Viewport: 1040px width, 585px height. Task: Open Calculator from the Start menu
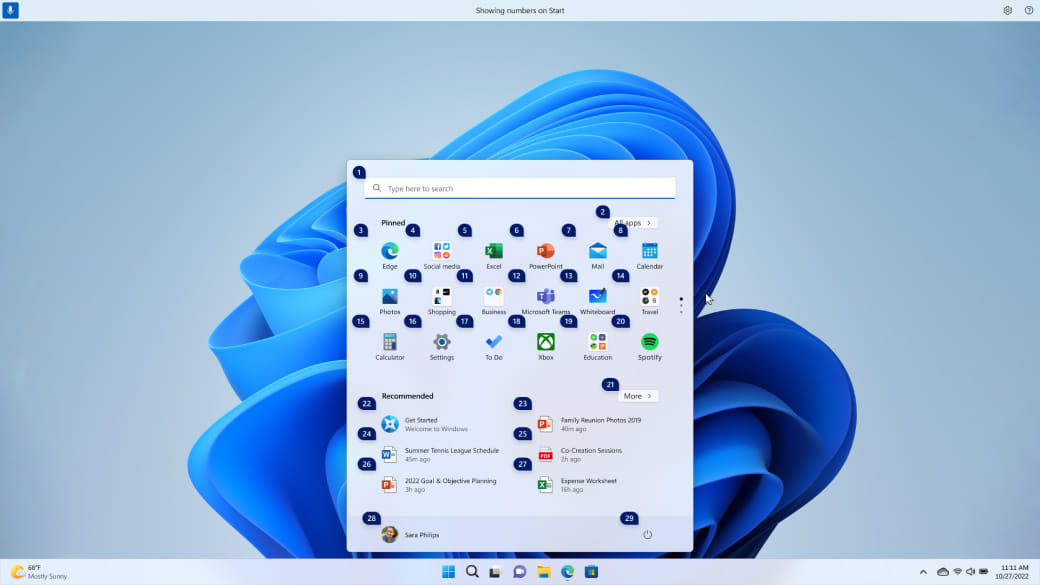click(x=390, y=343)
